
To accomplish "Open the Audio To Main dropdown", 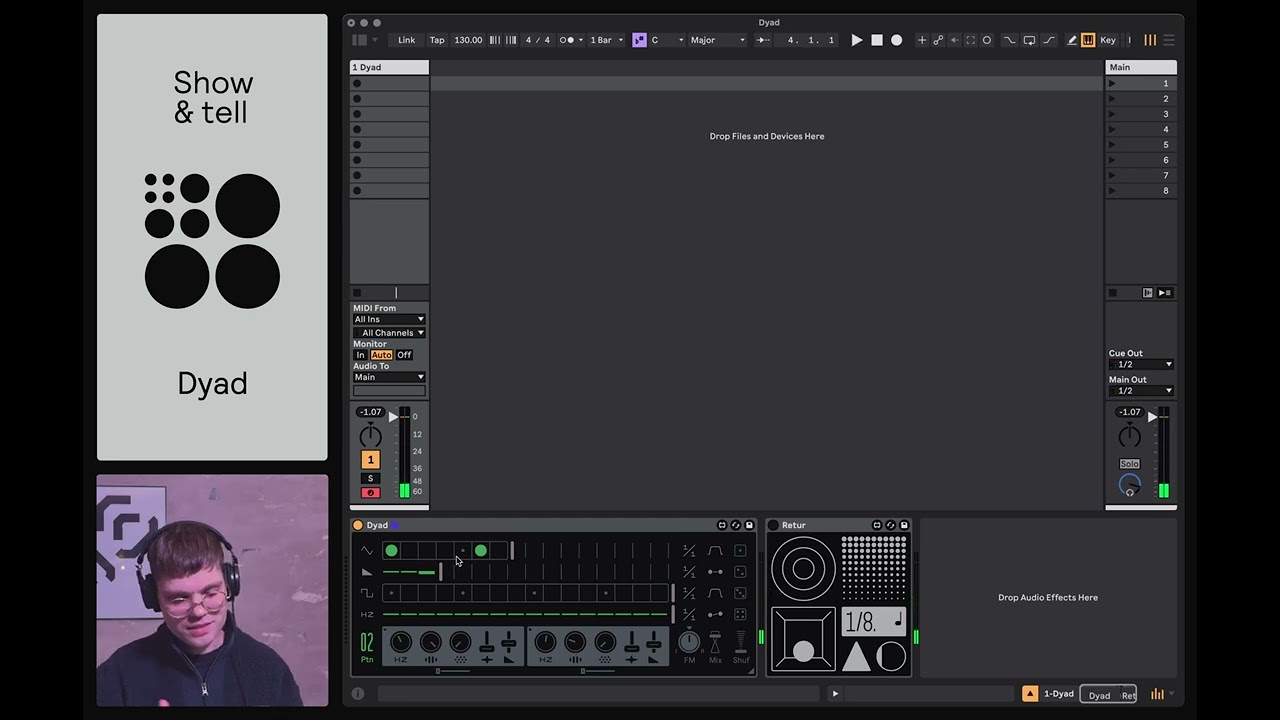I will [x=389, y=377].
